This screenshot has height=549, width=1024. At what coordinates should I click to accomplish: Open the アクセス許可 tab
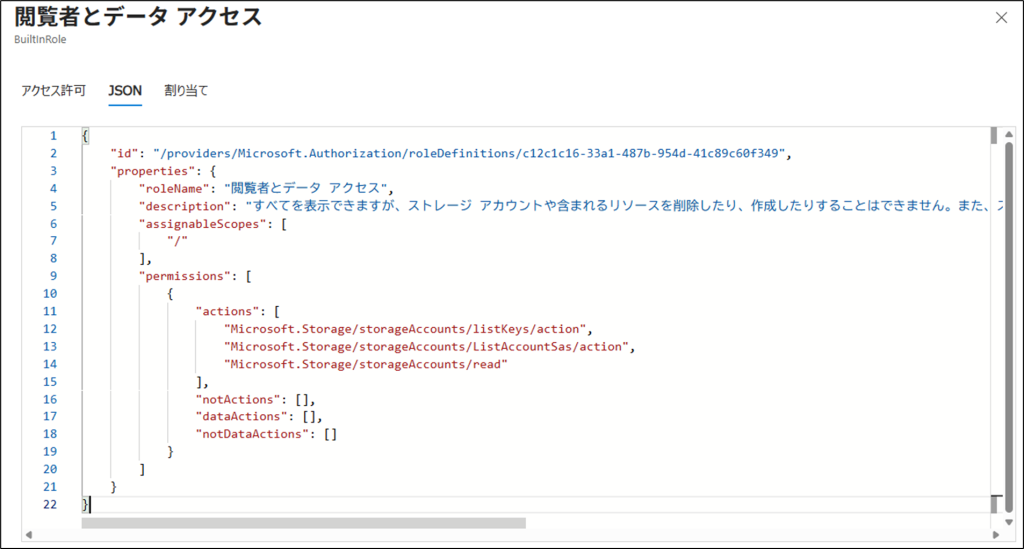(x=54, y=91)
